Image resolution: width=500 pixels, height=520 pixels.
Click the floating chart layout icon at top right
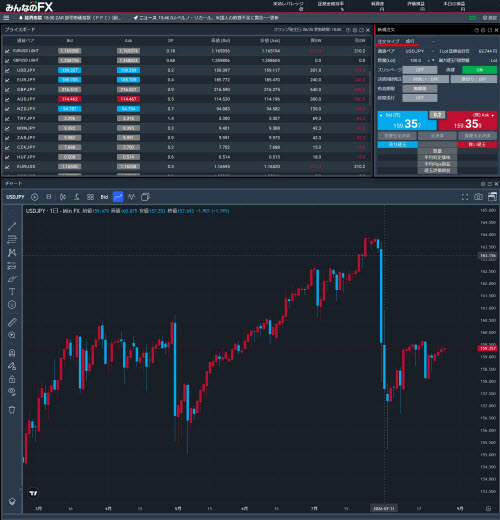coord(492,197)
